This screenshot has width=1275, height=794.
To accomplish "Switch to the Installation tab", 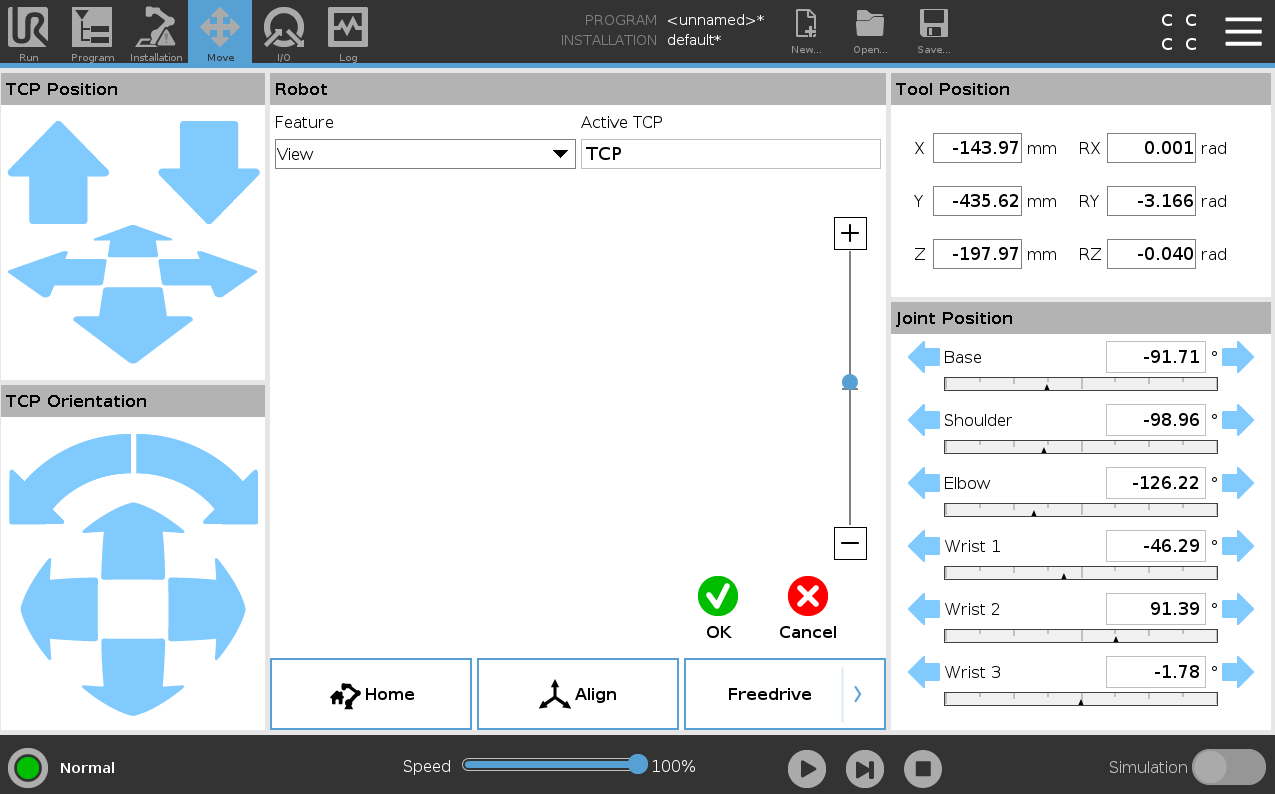I will click(156, 32).
